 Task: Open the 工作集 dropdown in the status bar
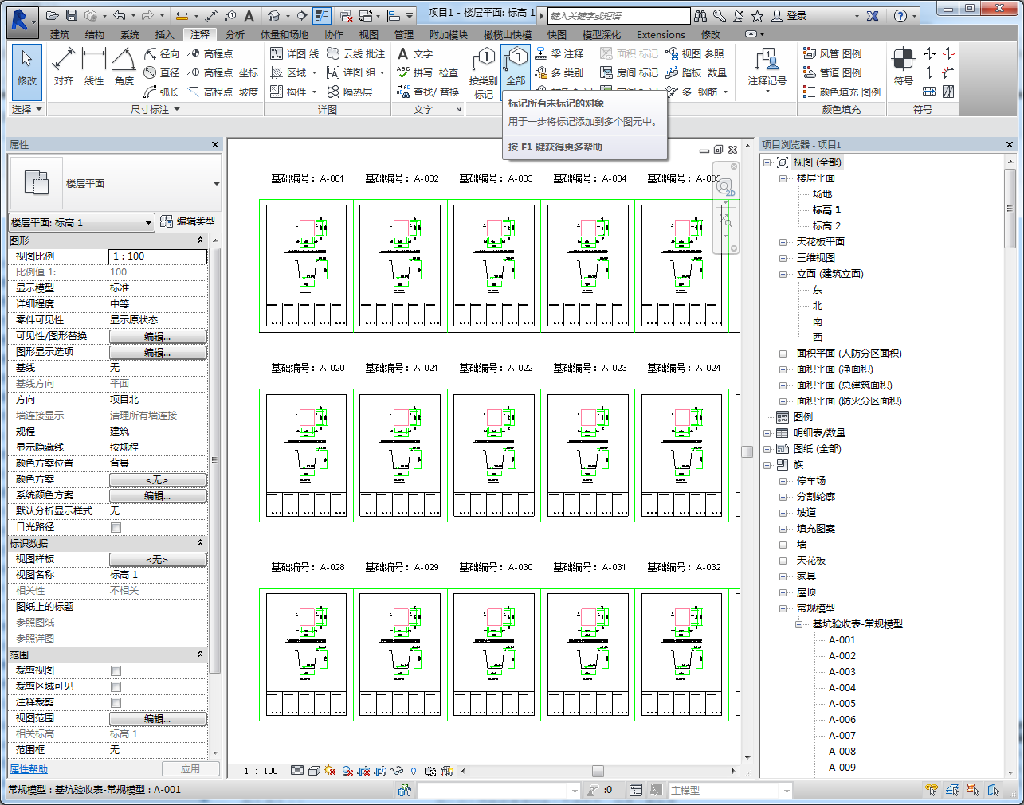[x=574, y=791]
